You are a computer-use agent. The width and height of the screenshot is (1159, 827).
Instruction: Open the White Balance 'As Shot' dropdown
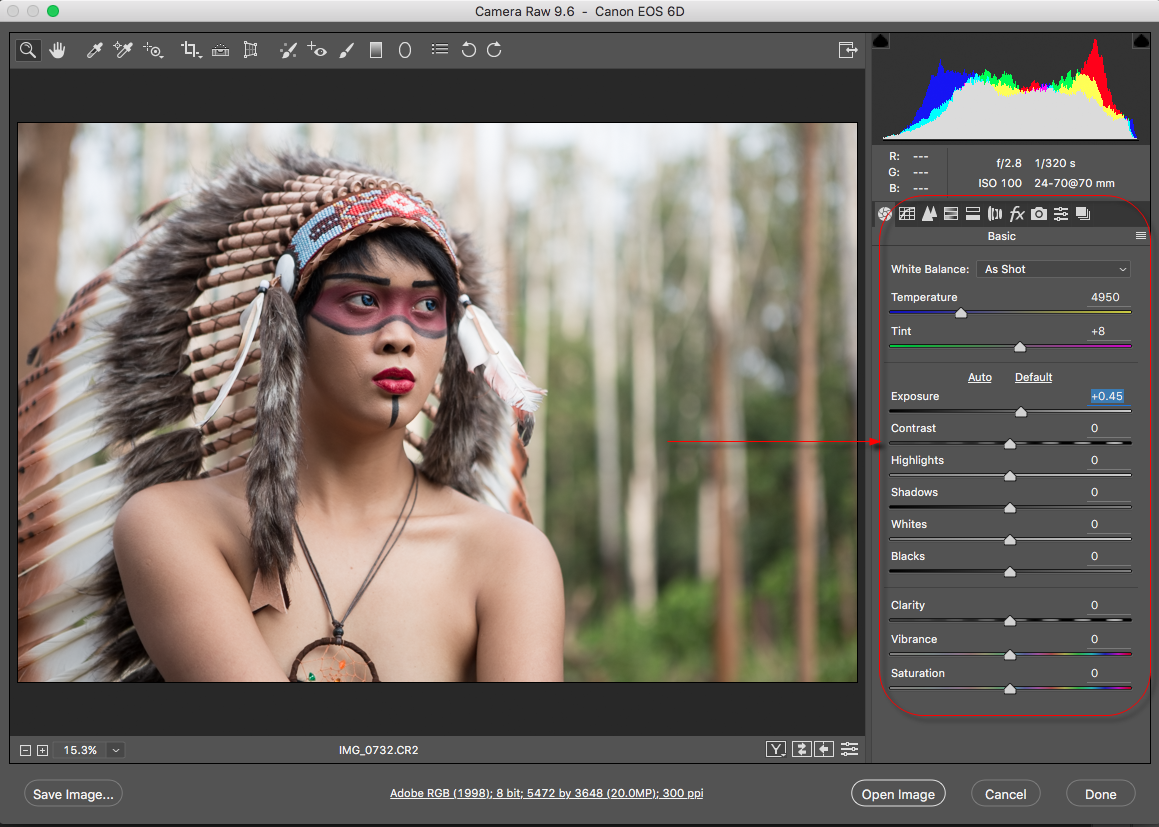coord(1054,269)
